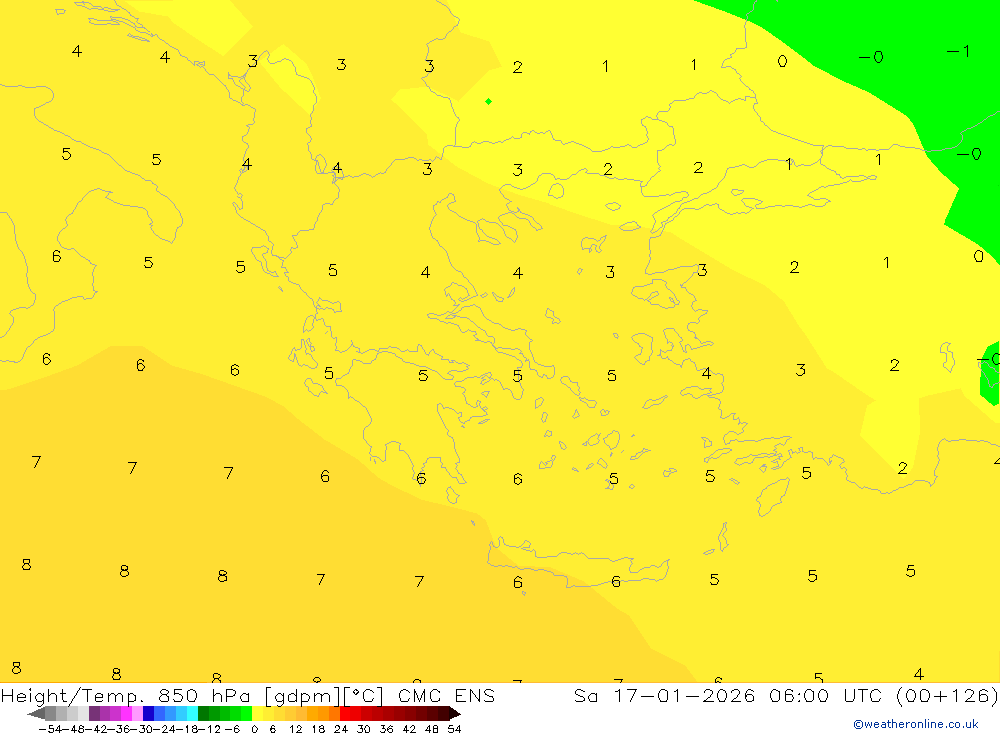Click the CMC ENS model label
1000x733 pixels.
click(x=446, y=695)
